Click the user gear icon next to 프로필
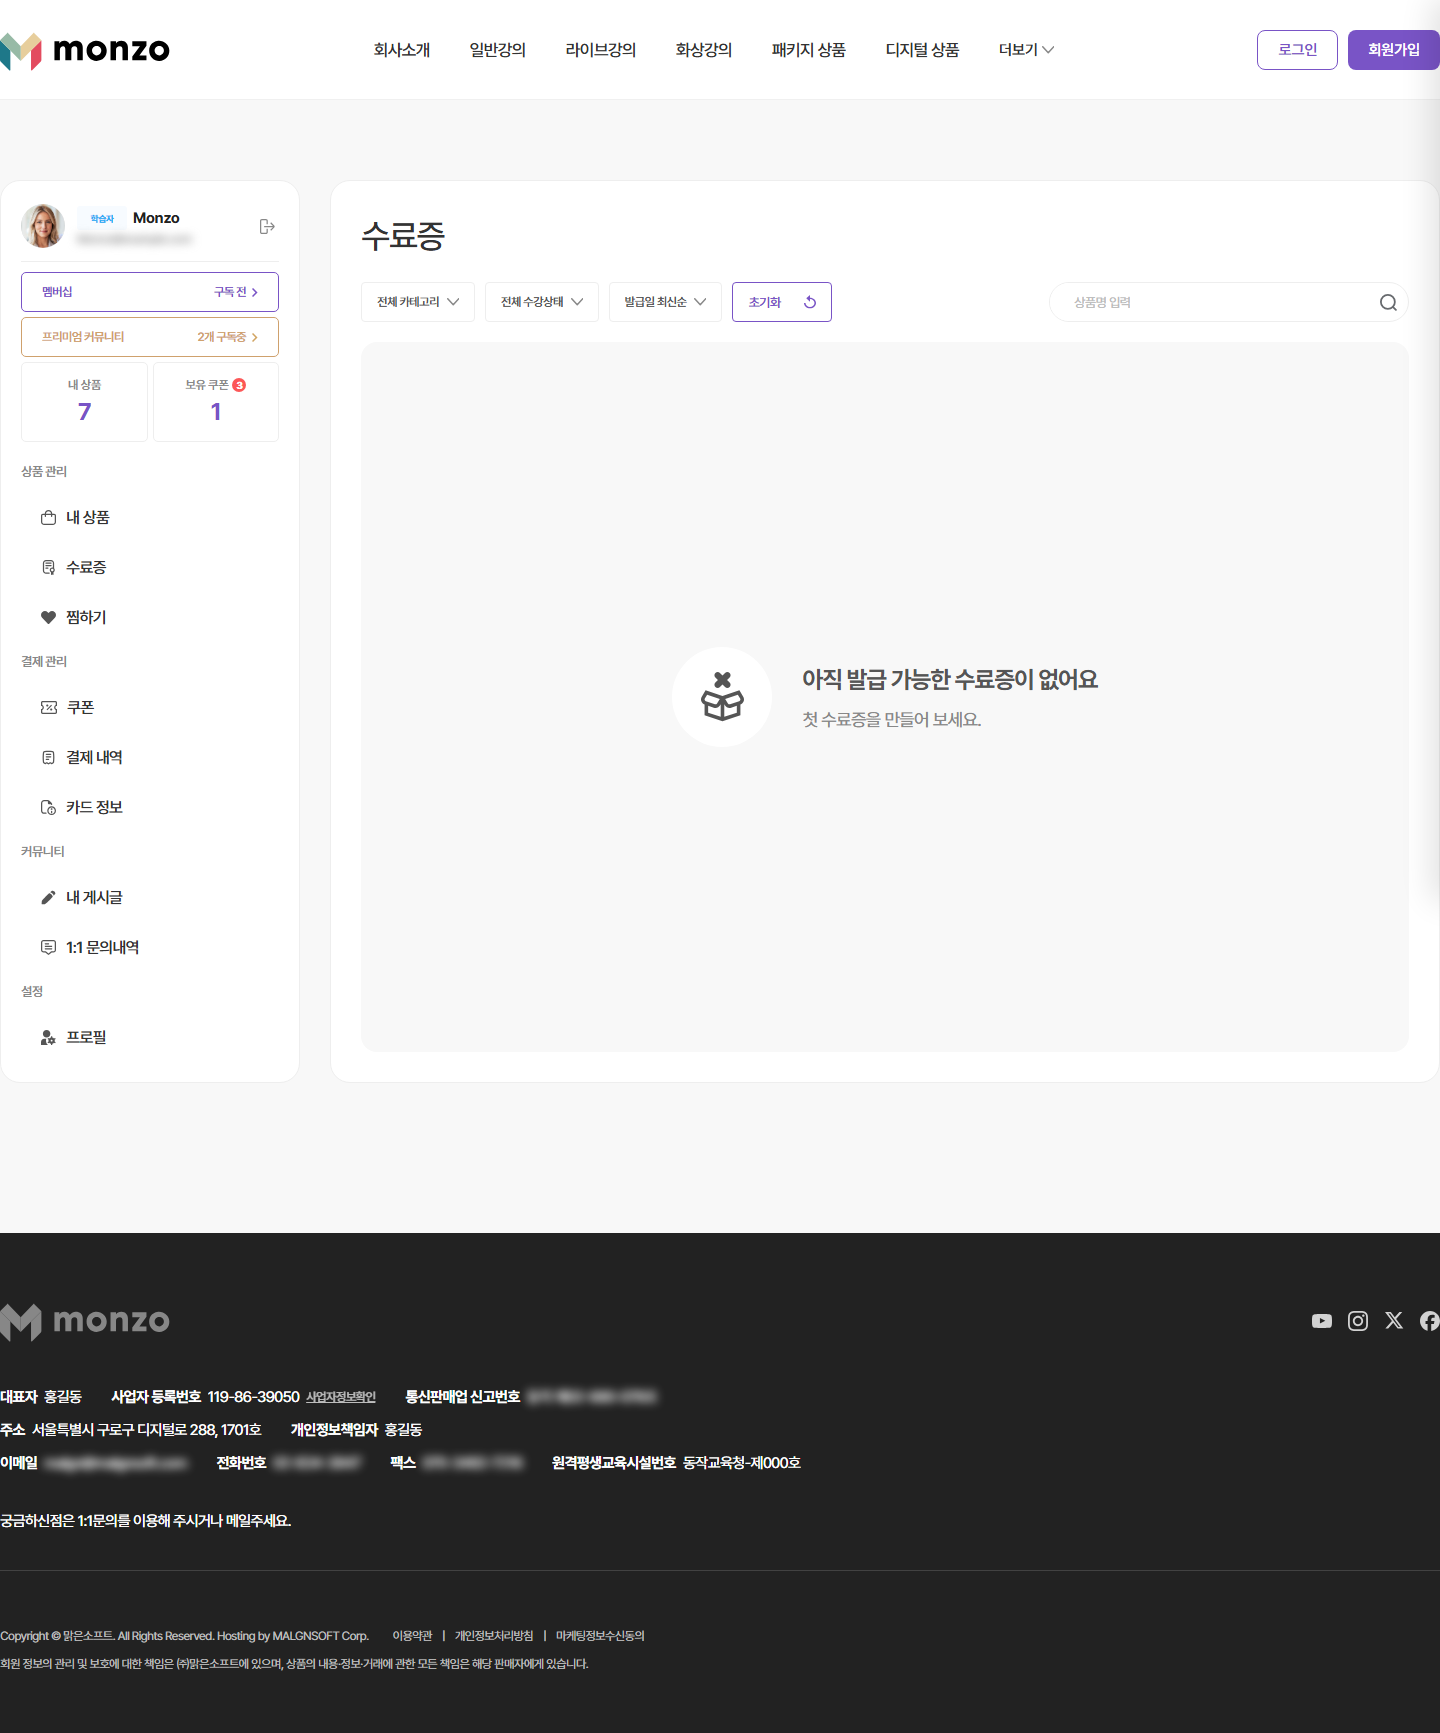Viewport: 1440px width, 1733px height. (x=48, y=1037)
